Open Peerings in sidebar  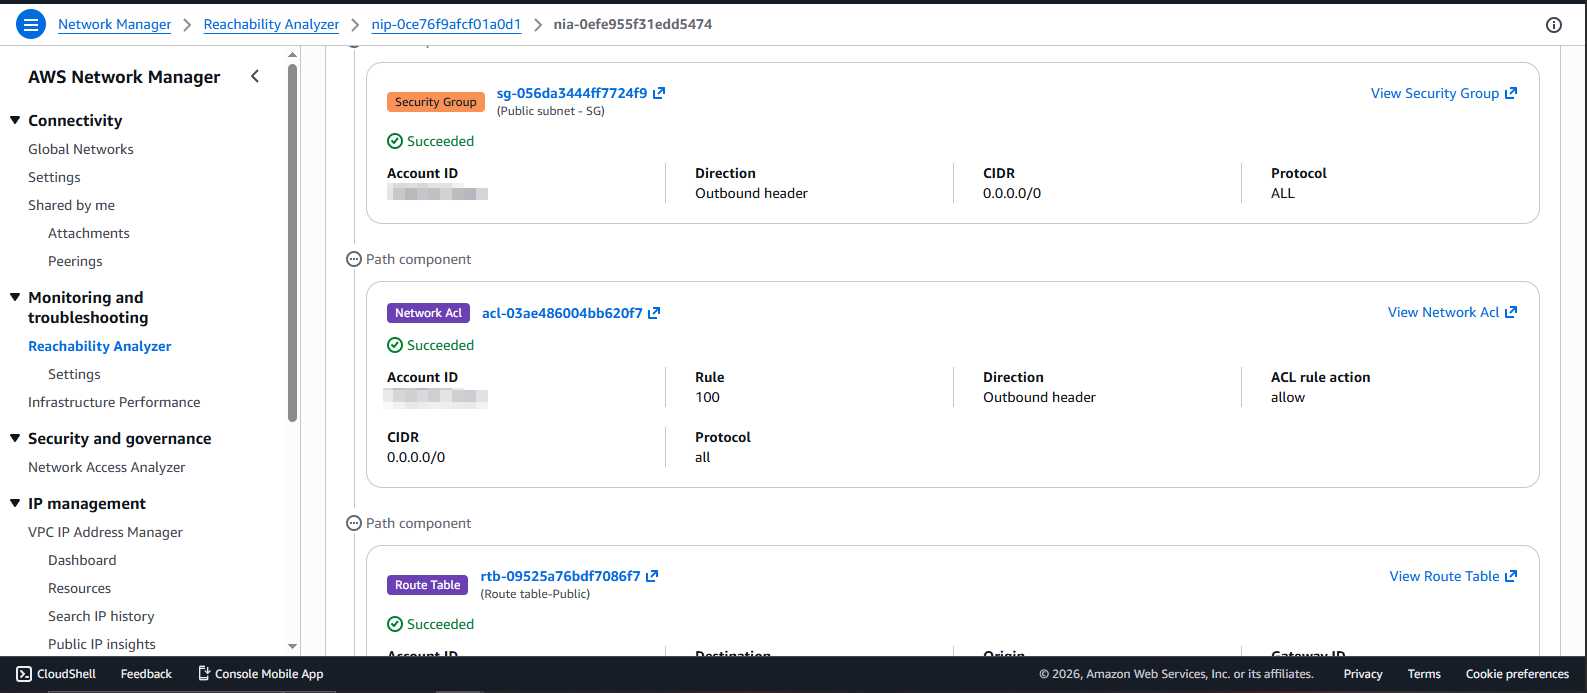[x=75, y=261]
